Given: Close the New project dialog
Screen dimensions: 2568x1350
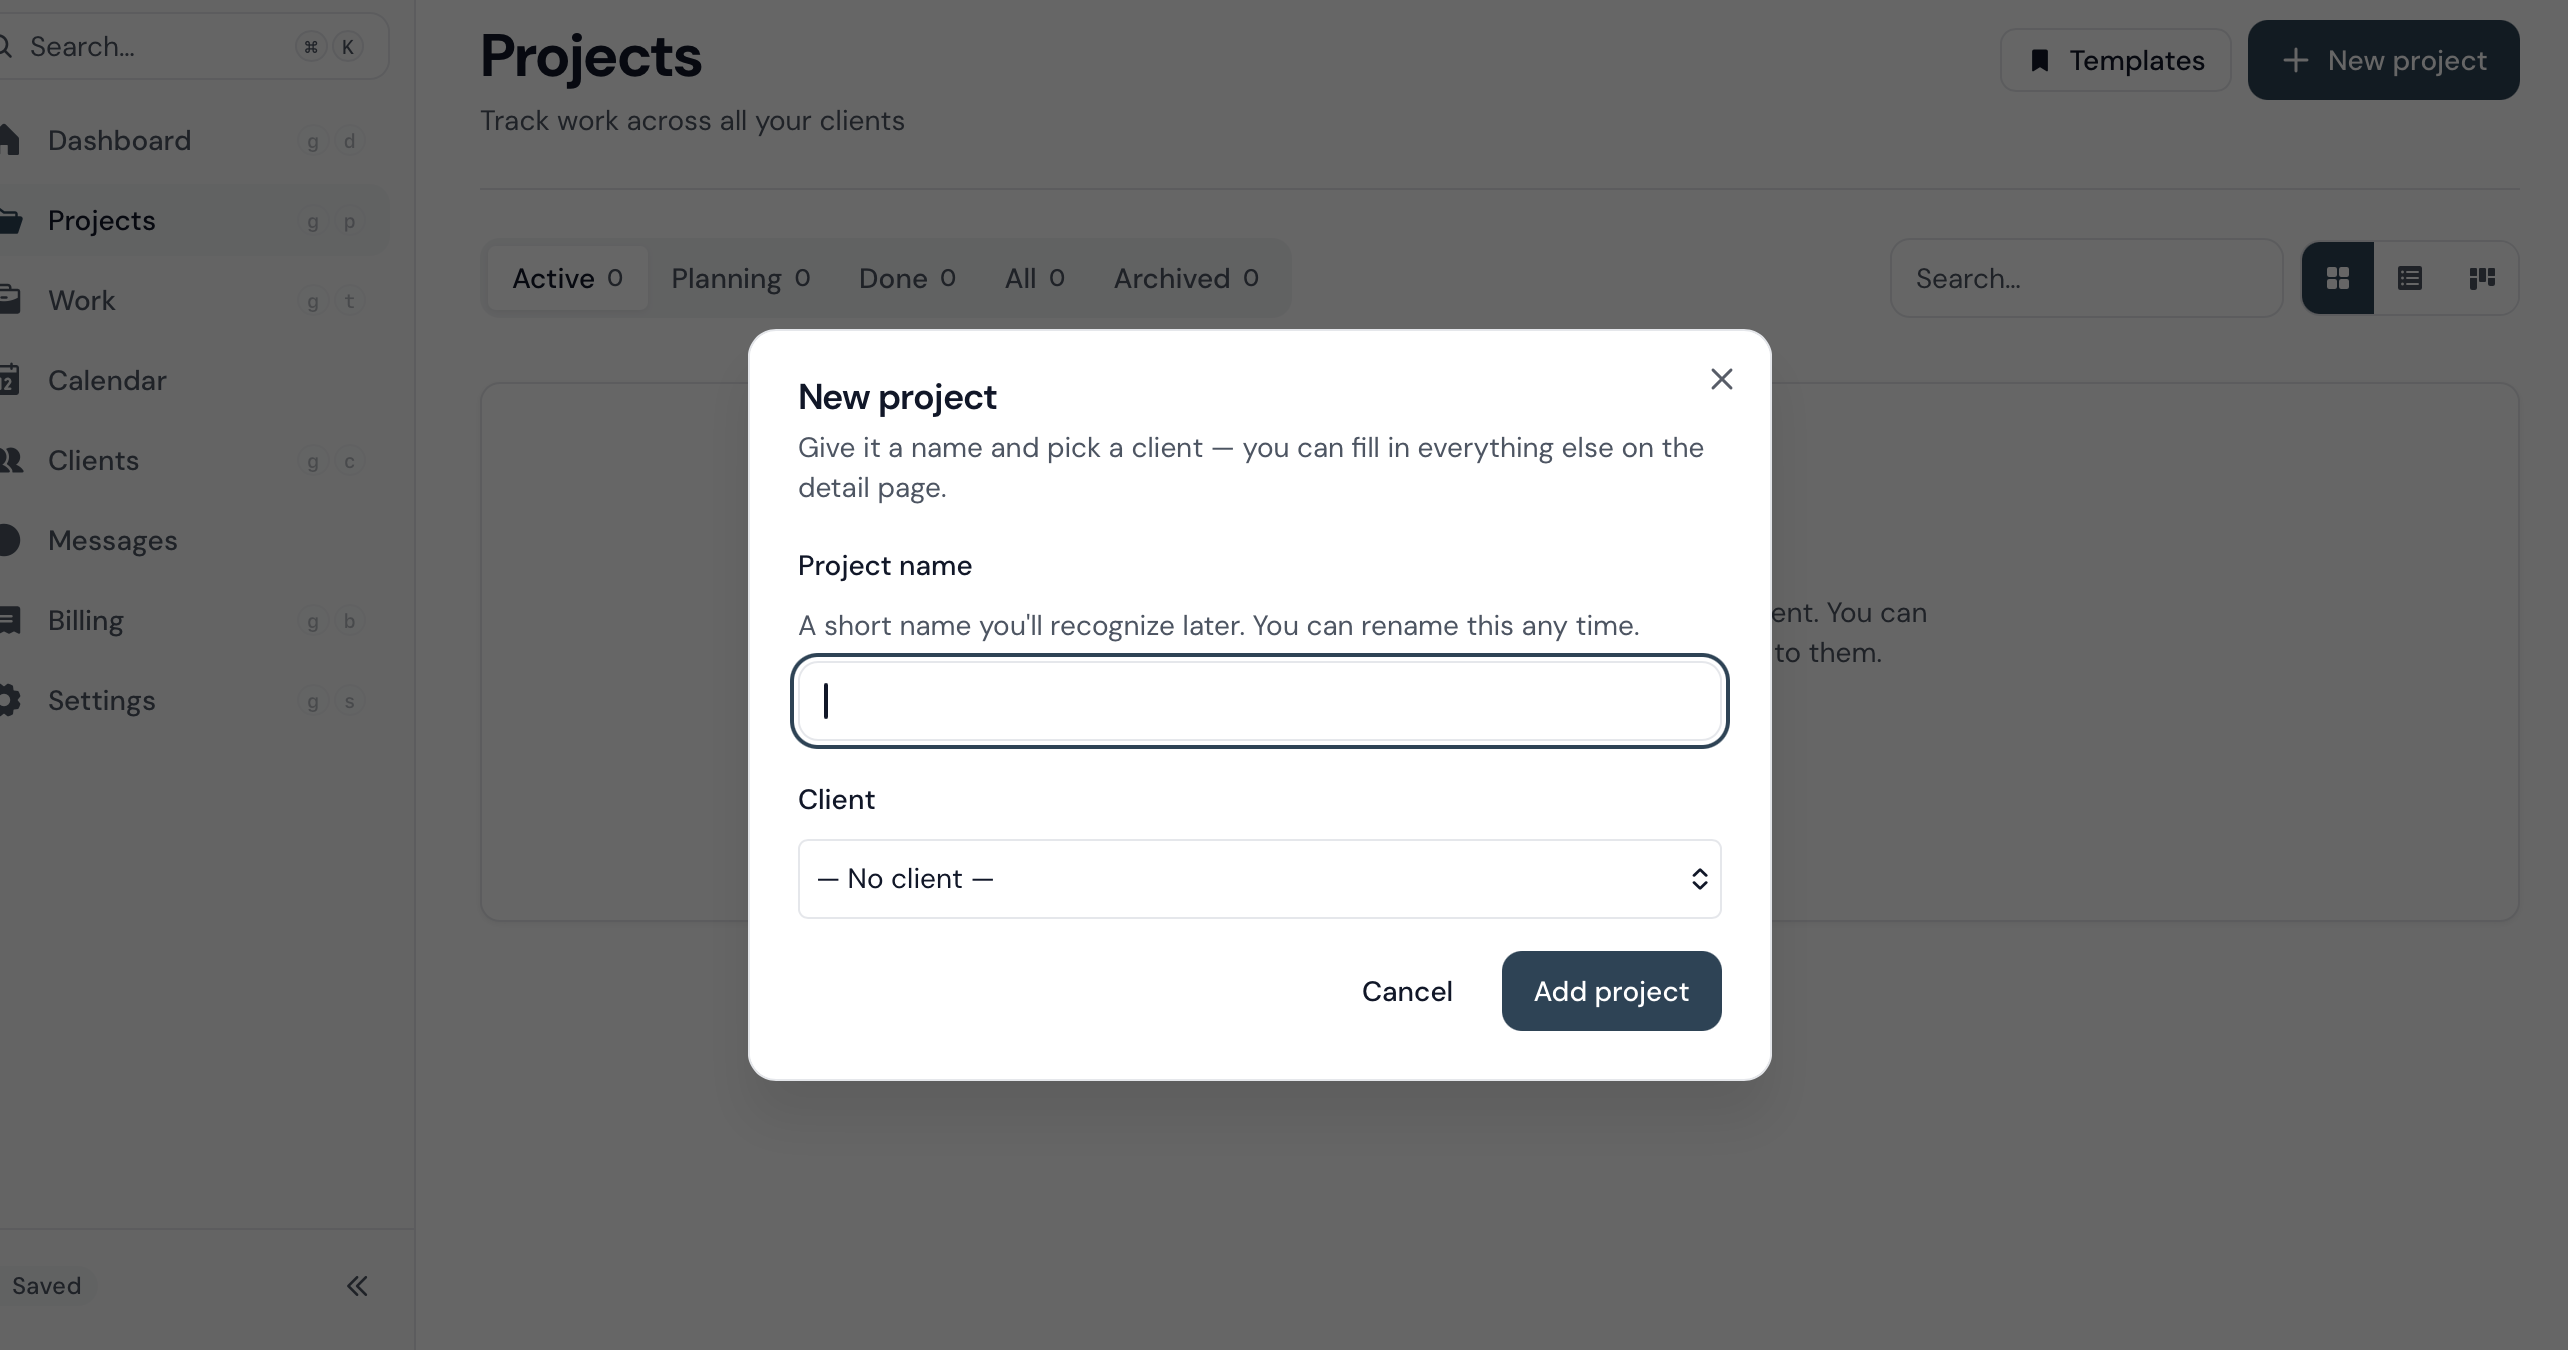Looking at the screenshot, I should tap(1721, 379).
